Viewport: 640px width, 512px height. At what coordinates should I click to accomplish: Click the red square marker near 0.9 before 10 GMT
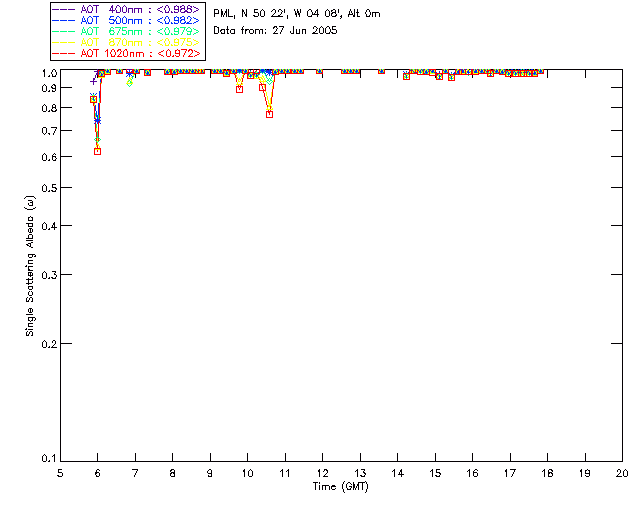coord(240,89)
